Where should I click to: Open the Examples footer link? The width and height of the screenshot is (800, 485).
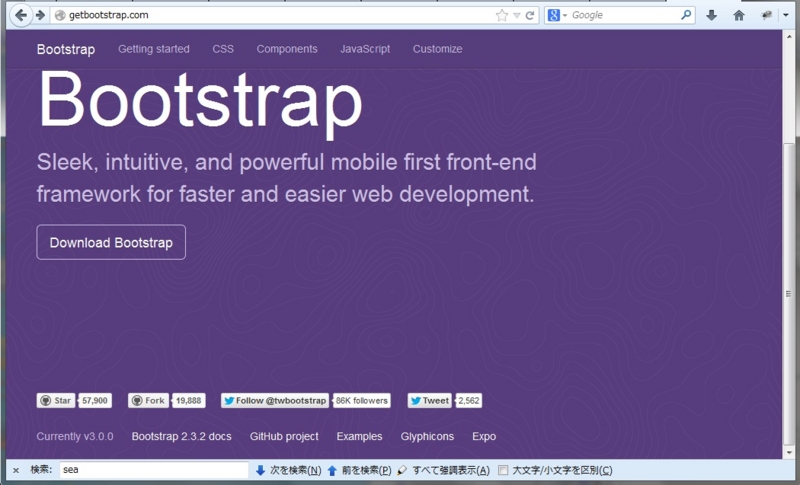359,437
